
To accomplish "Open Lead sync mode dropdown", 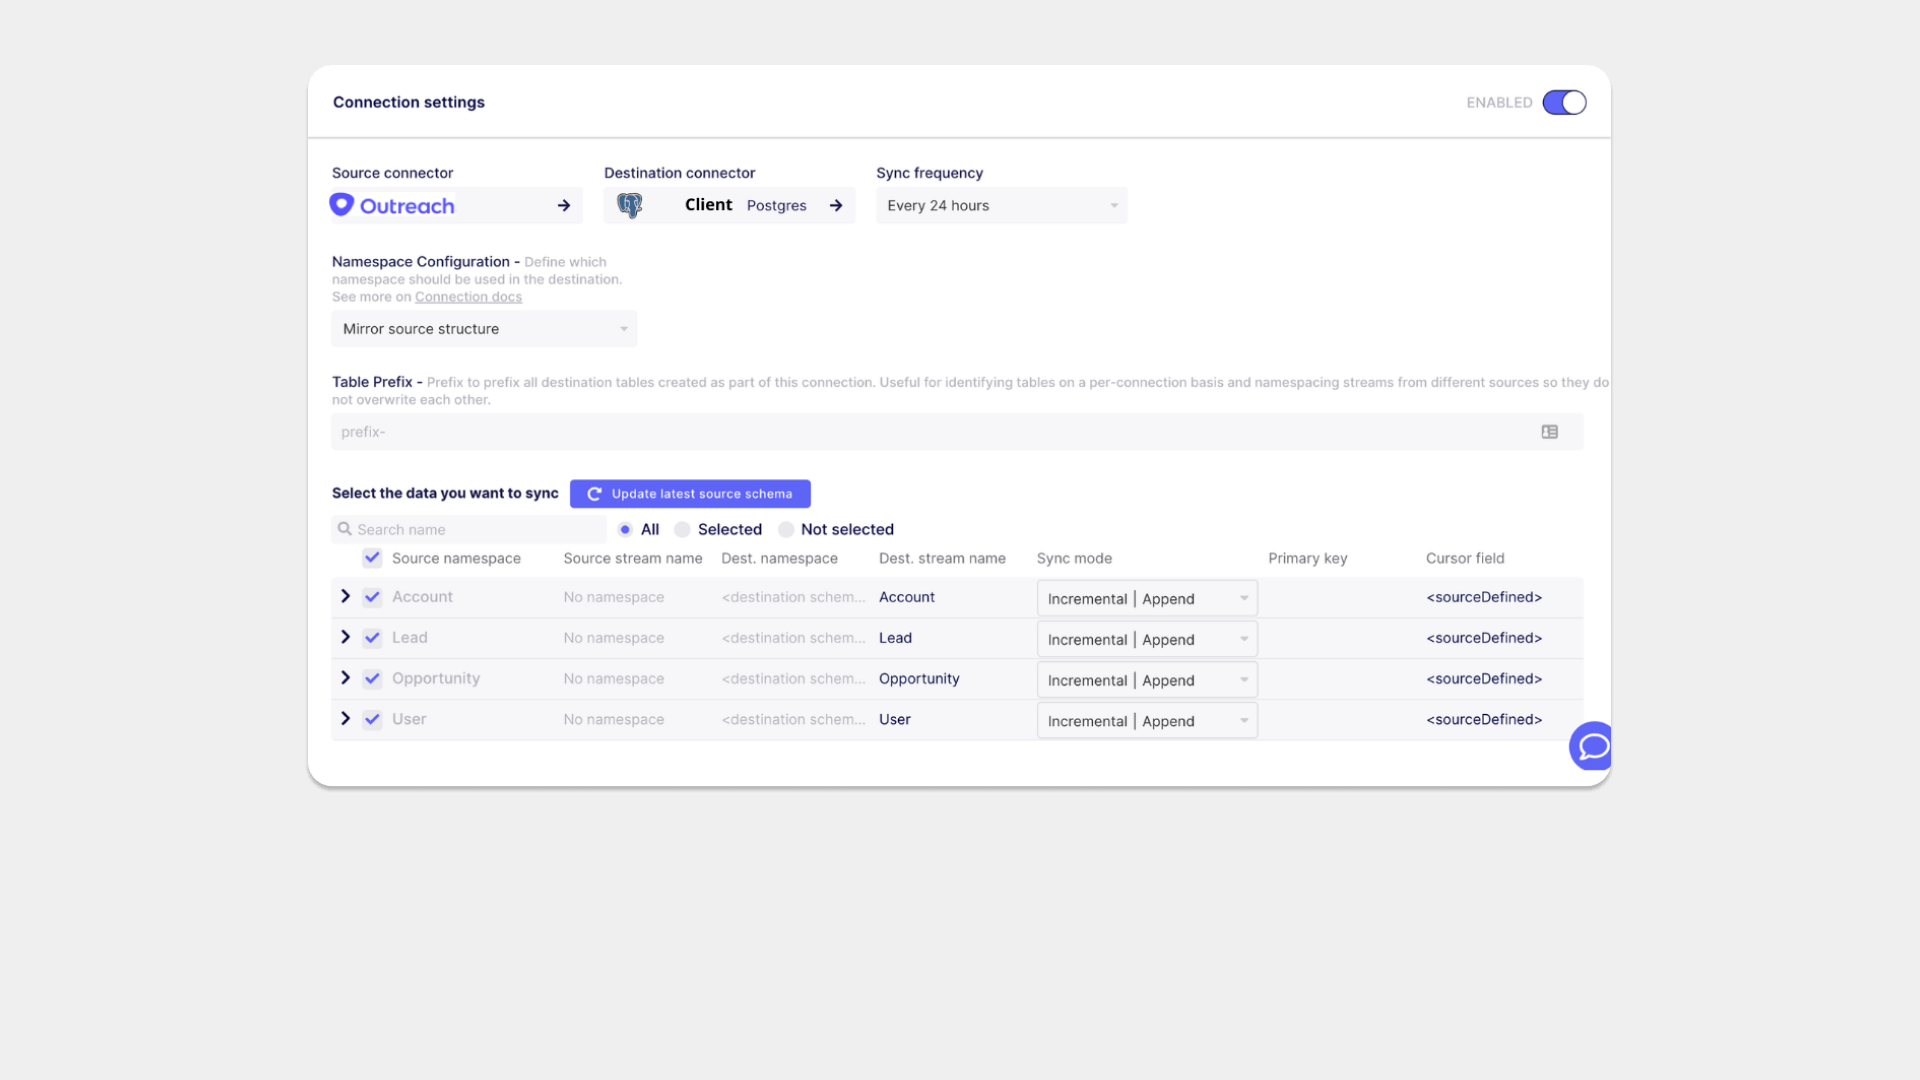I will click(1147, 639).
